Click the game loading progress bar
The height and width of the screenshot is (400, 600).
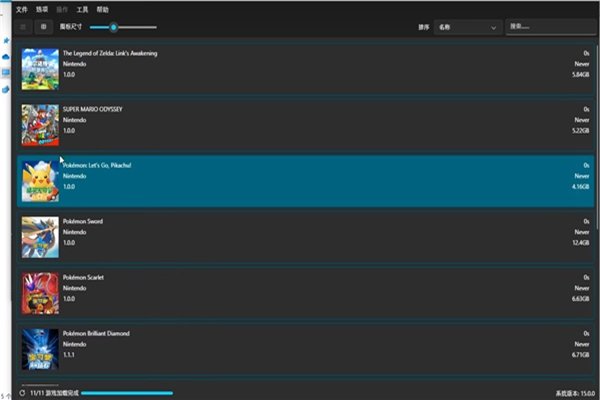pyautogui.click(x=126, y=393)
